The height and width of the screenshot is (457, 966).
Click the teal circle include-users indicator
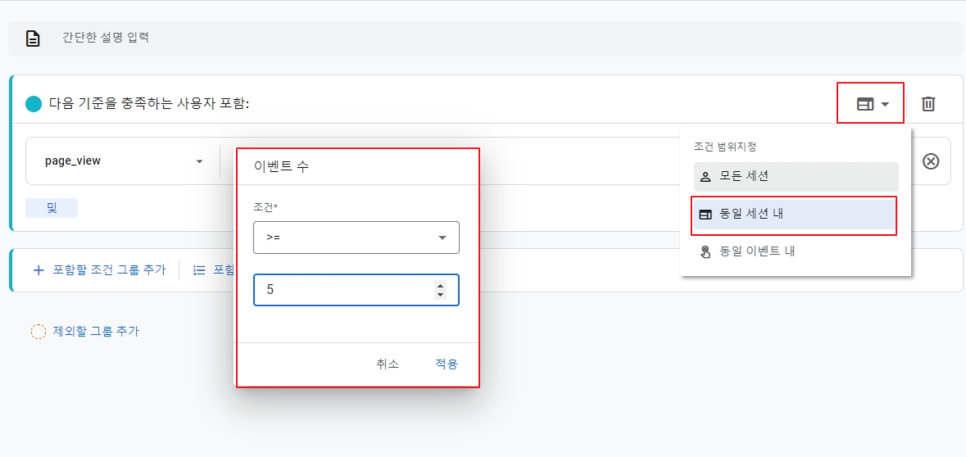[34, 103]
